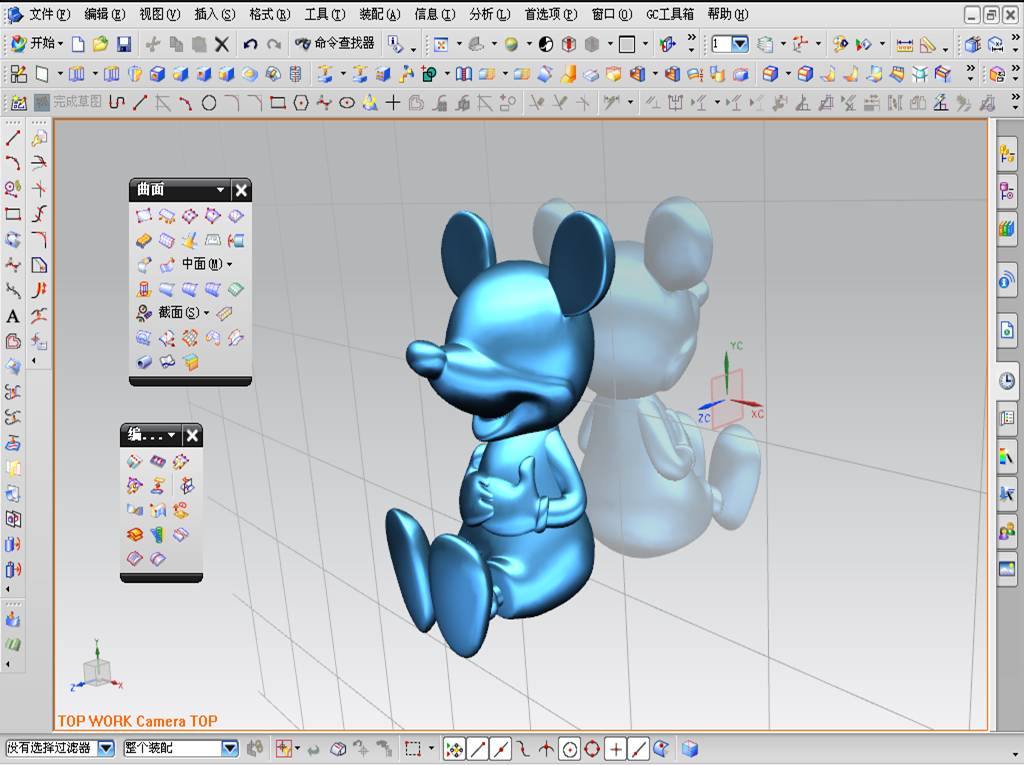
Task: Click the Delete X icon in toolbar
Action: tap(222, 44)
